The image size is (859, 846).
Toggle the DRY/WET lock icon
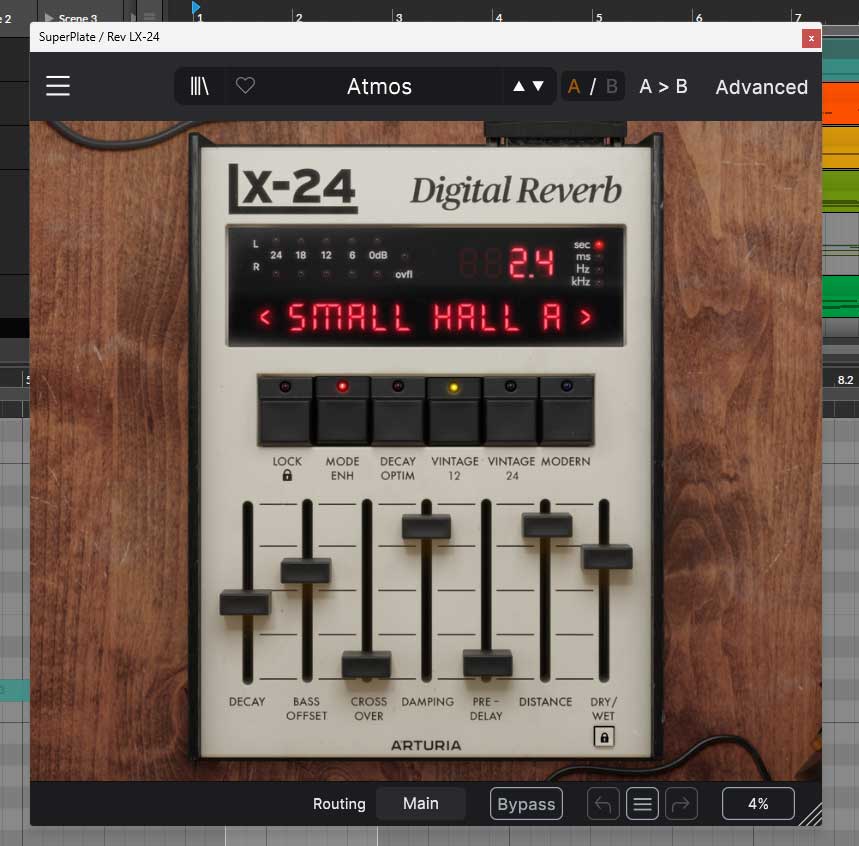point(604,737)
